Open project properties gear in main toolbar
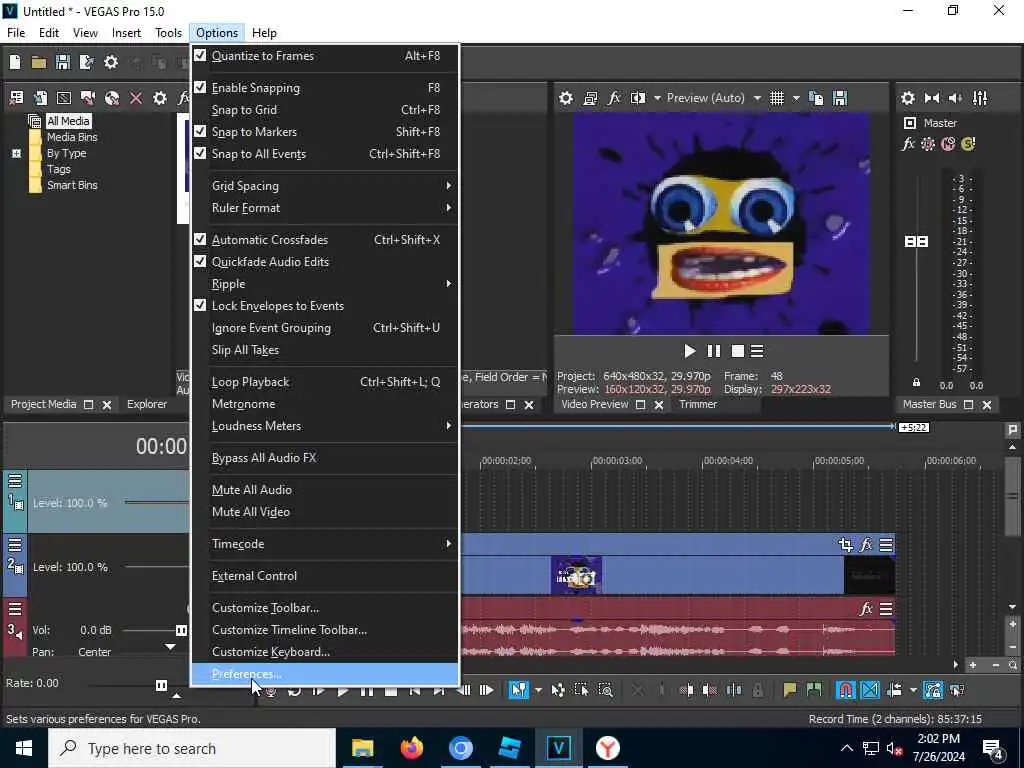1024x768 pixels. tap(111, 62)
